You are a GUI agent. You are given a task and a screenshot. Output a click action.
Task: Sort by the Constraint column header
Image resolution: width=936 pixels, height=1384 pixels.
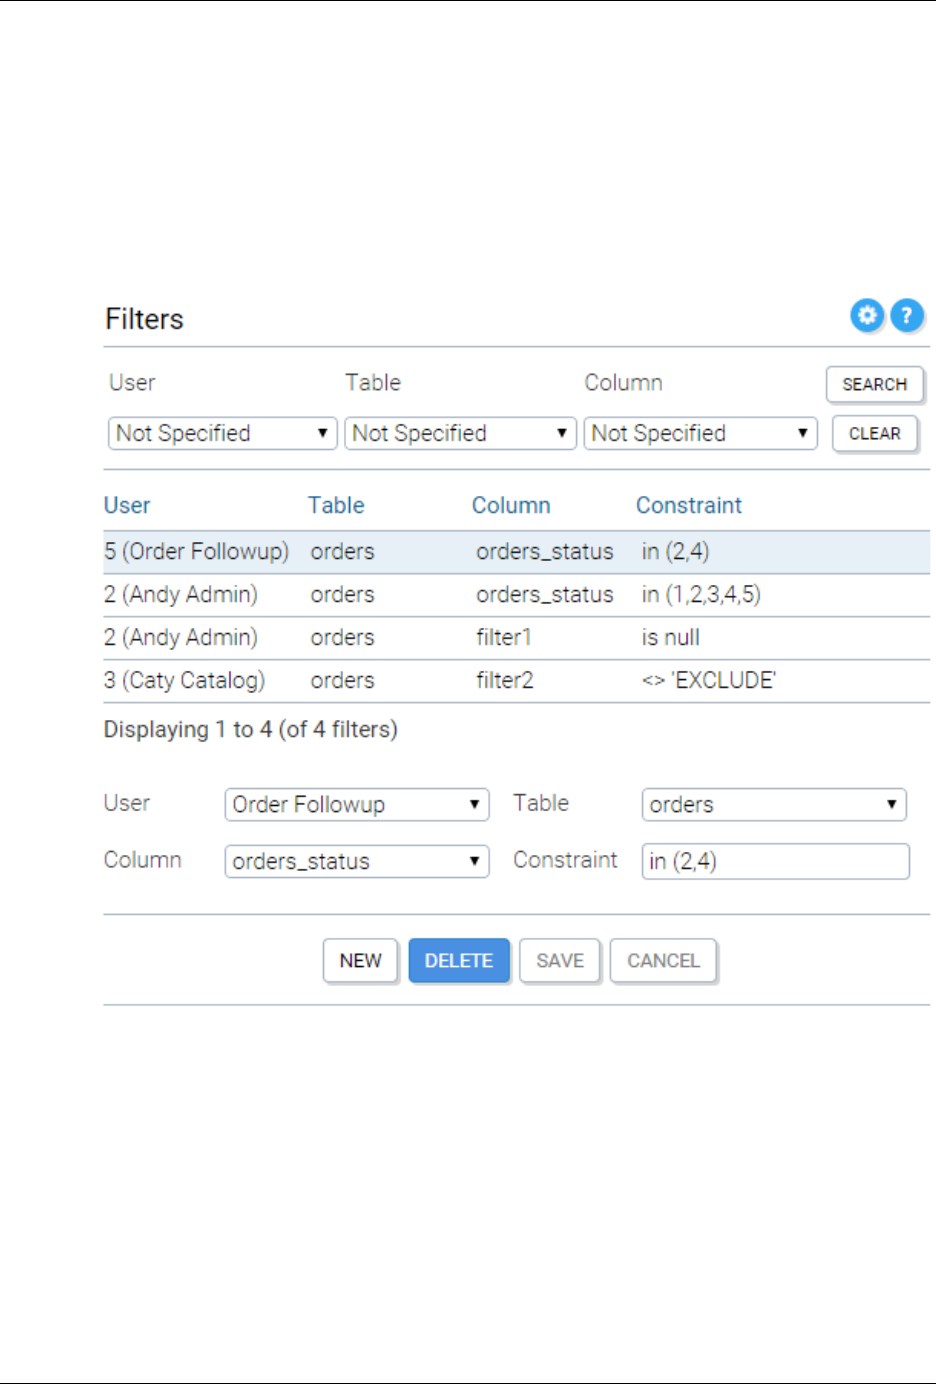[x=689, y=505]
